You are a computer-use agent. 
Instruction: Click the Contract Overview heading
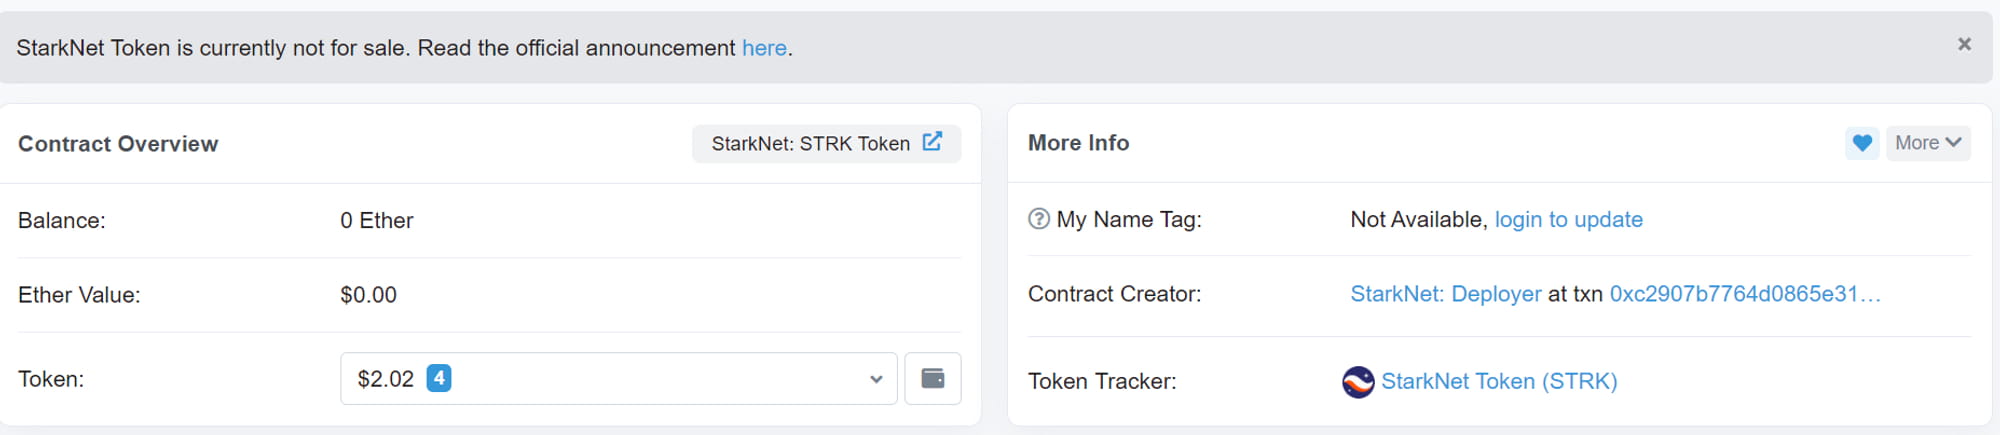(x=118, y=144)
